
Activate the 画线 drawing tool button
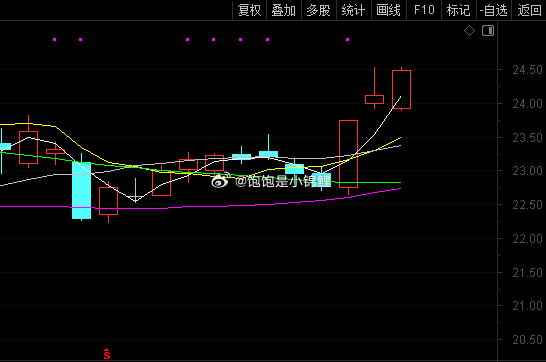click(389, 10)
